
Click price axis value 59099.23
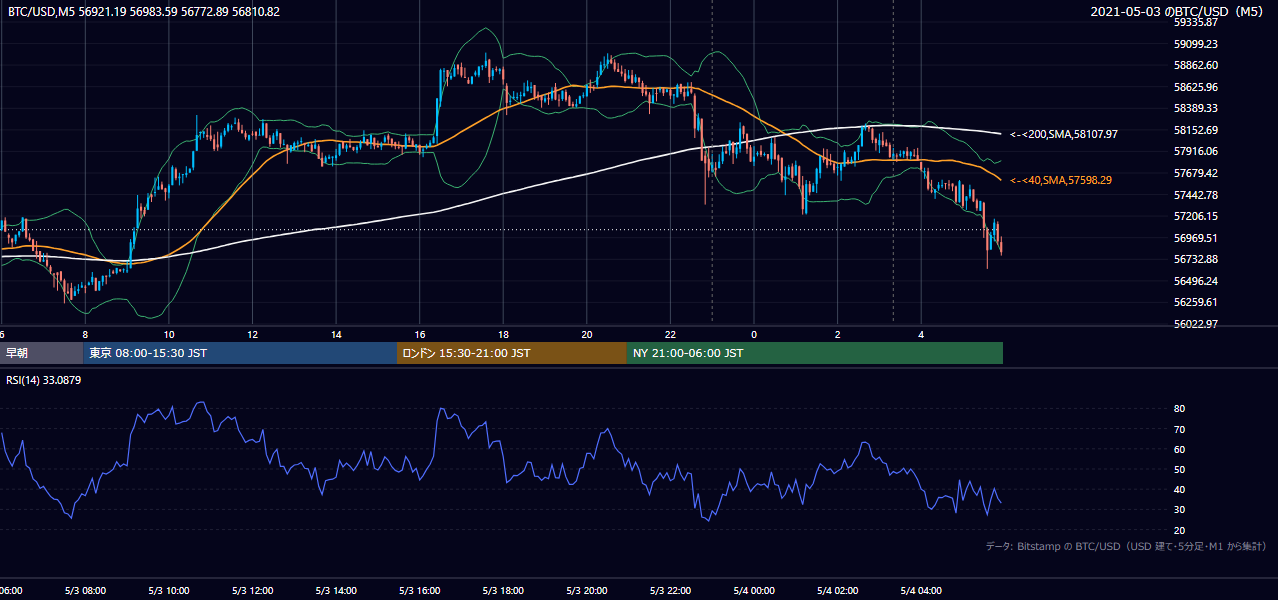tap(1196, 44)
